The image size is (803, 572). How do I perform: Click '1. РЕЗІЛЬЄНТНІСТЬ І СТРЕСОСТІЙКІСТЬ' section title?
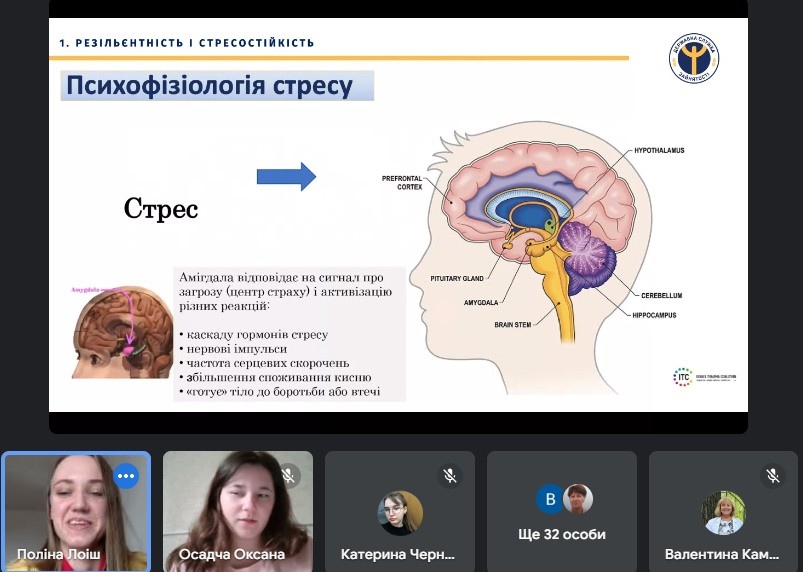tap(186, 43)
